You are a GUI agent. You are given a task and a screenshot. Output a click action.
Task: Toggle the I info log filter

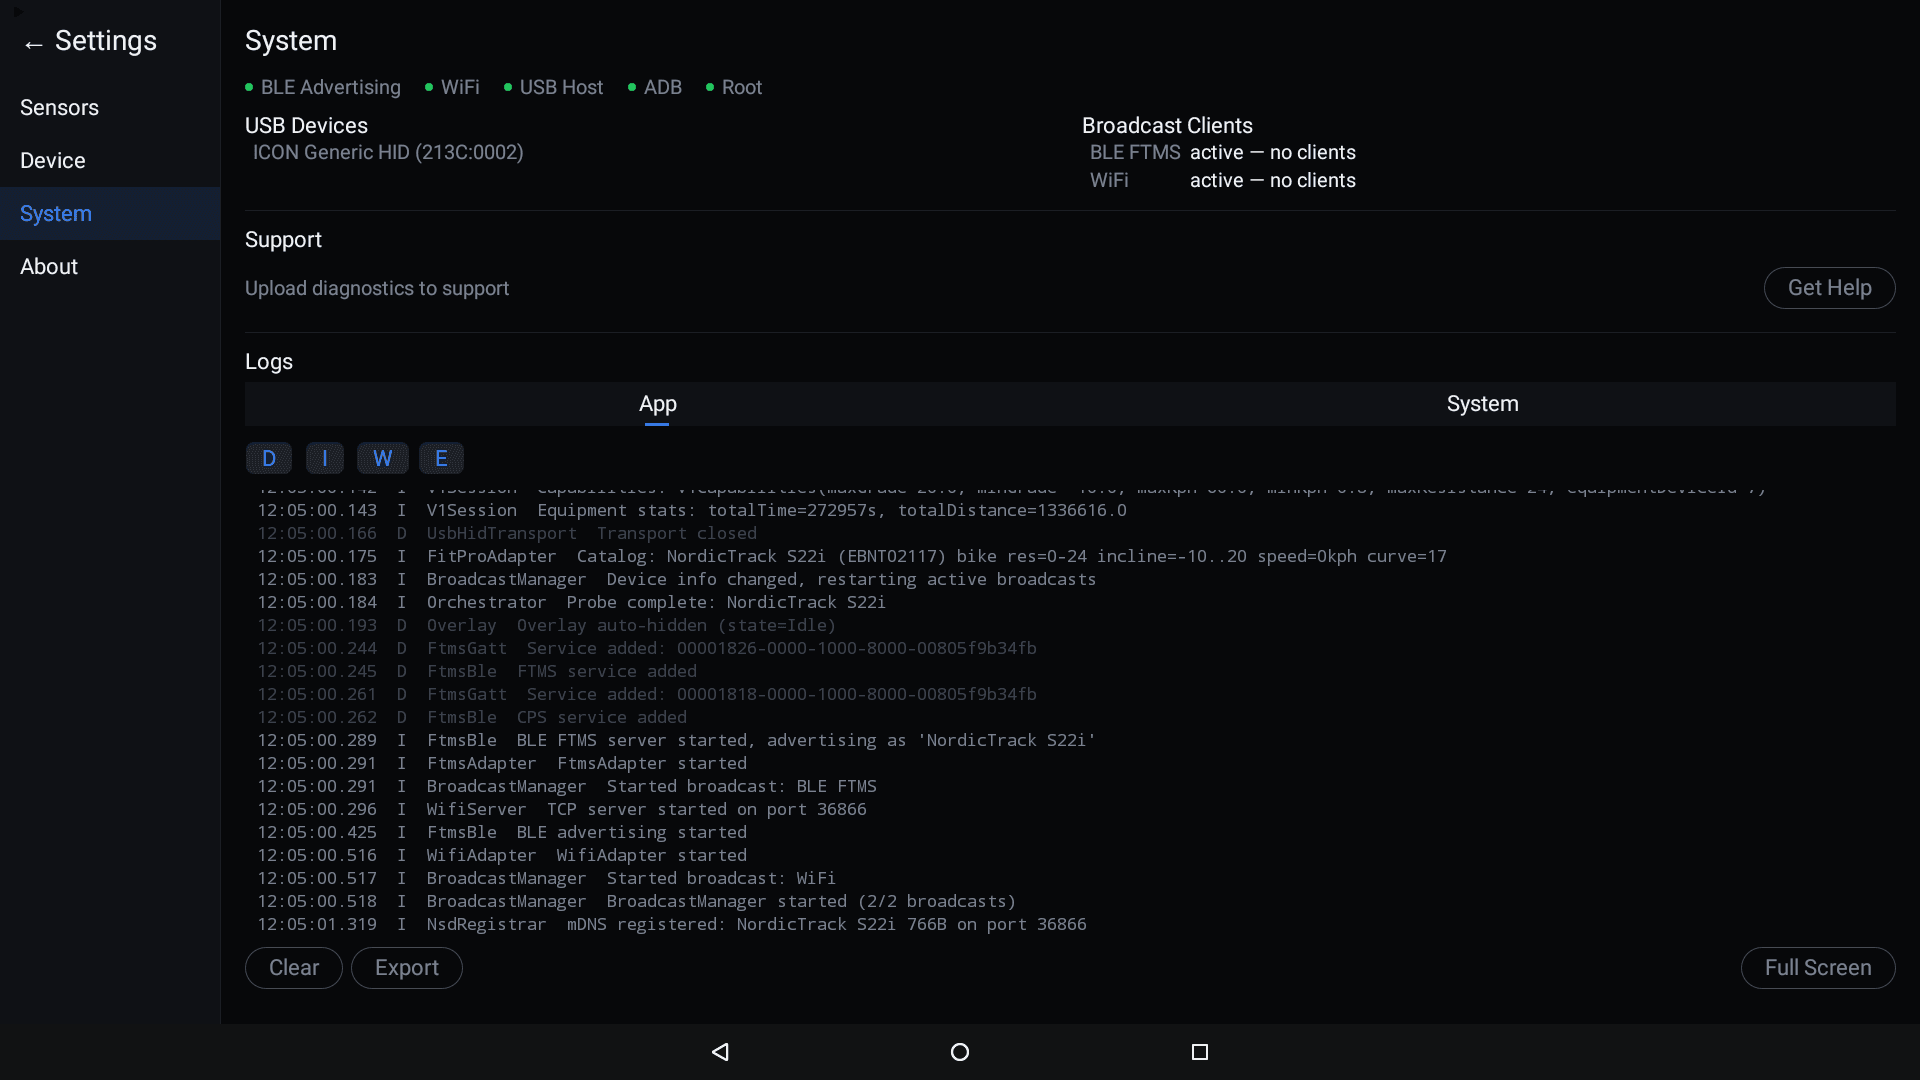325,458
